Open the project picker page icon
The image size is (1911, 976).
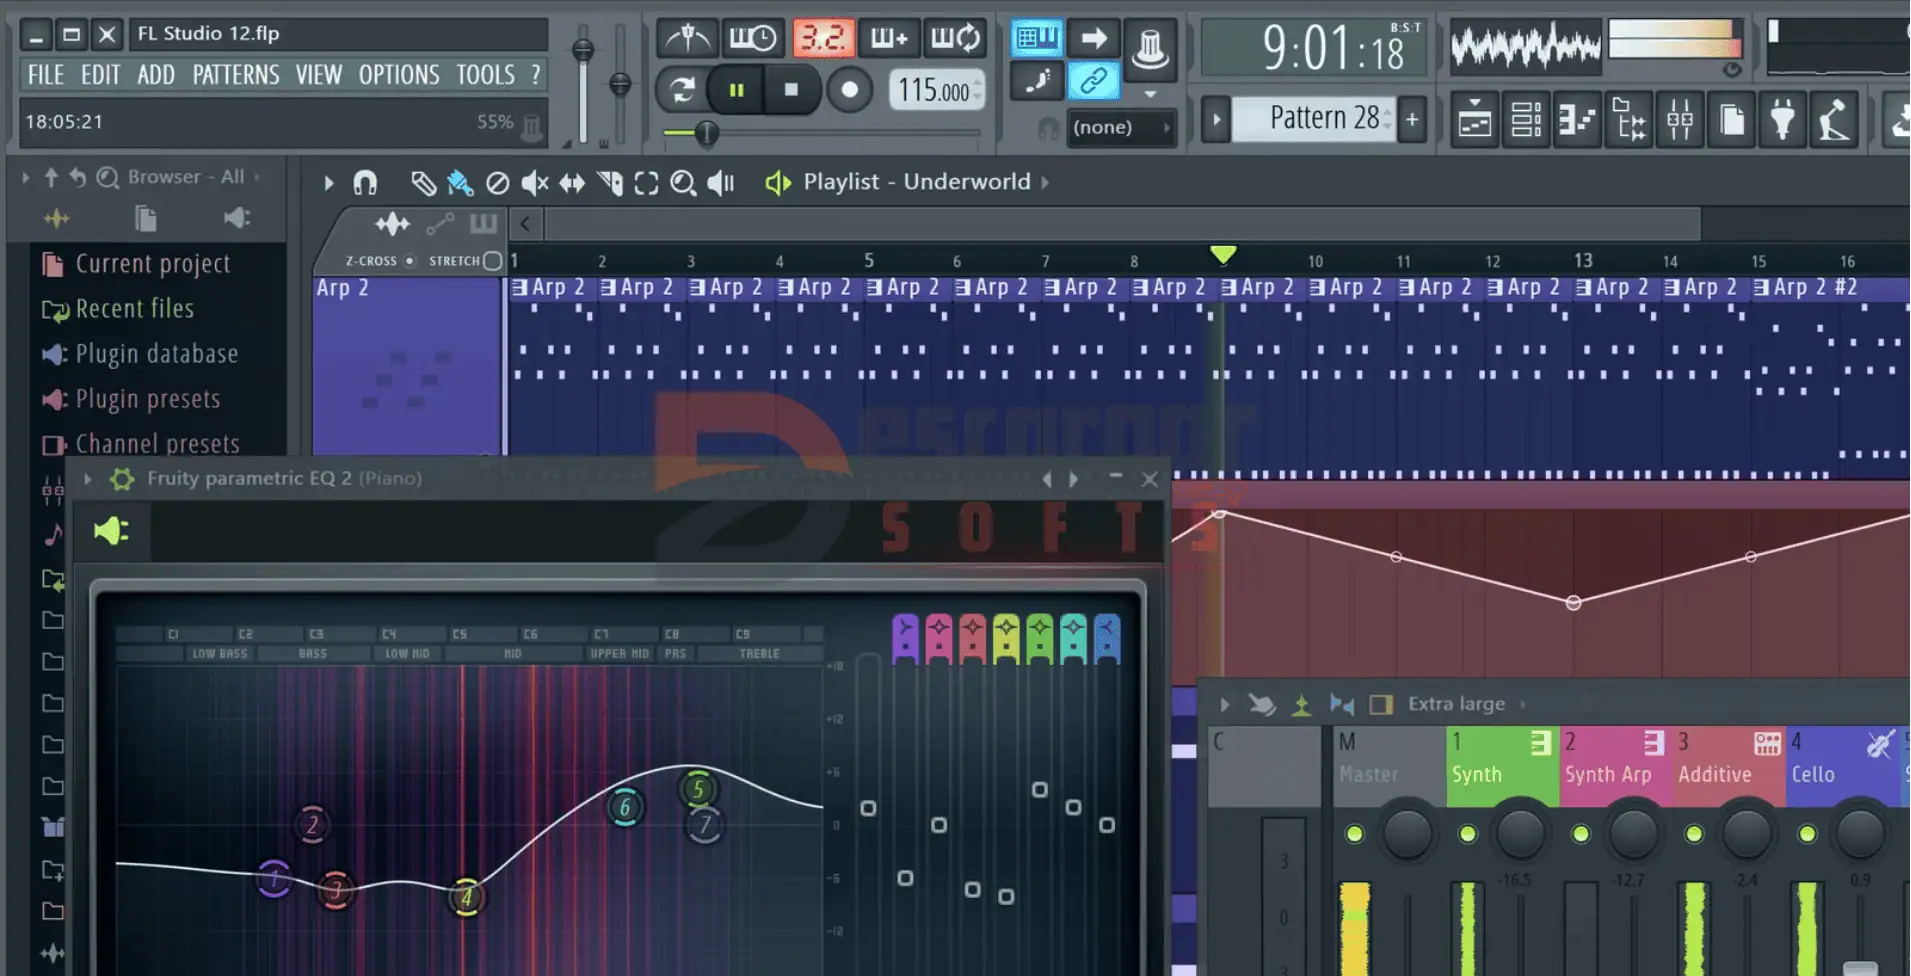pos(1732,120)
